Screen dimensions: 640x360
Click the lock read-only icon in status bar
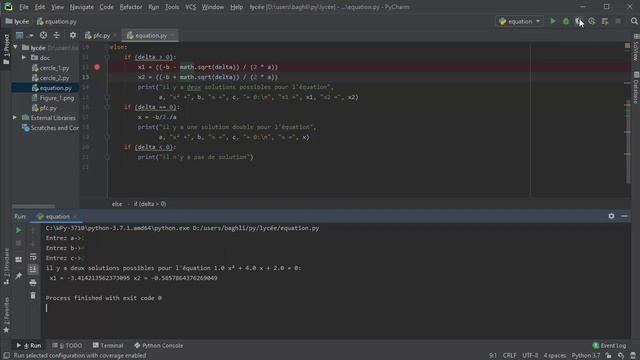click(609, 356)
